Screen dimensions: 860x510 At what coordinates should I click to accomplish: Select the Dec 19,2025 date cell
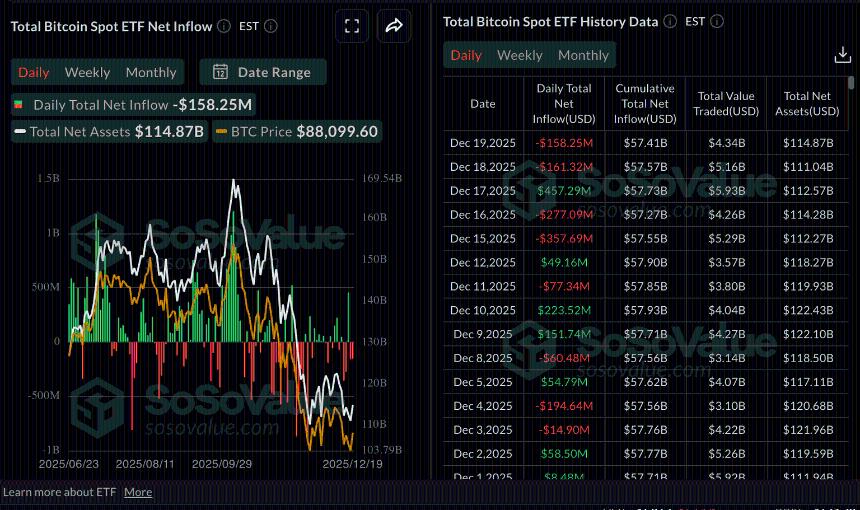(x=483, y=143)
